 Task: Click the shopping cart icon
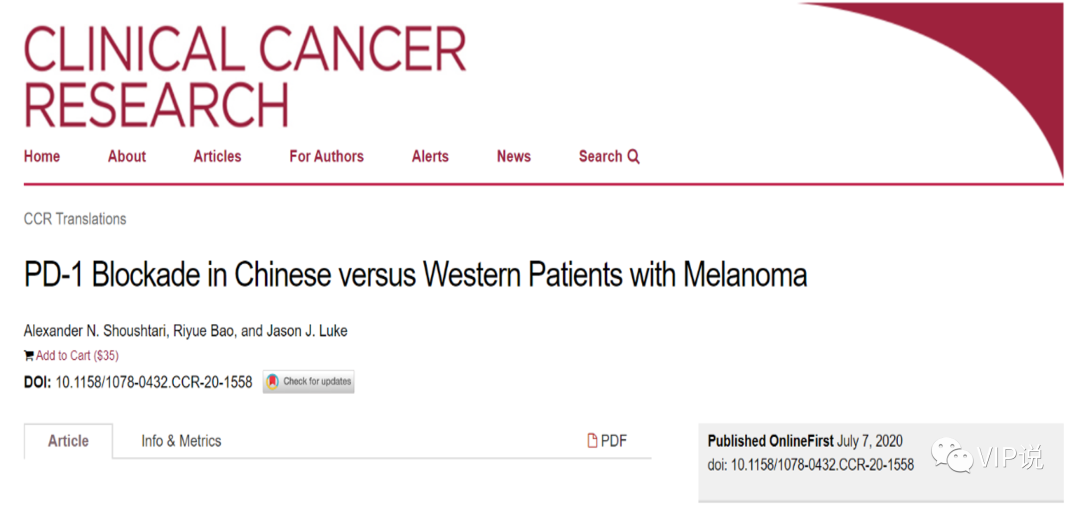pos(29,356)
